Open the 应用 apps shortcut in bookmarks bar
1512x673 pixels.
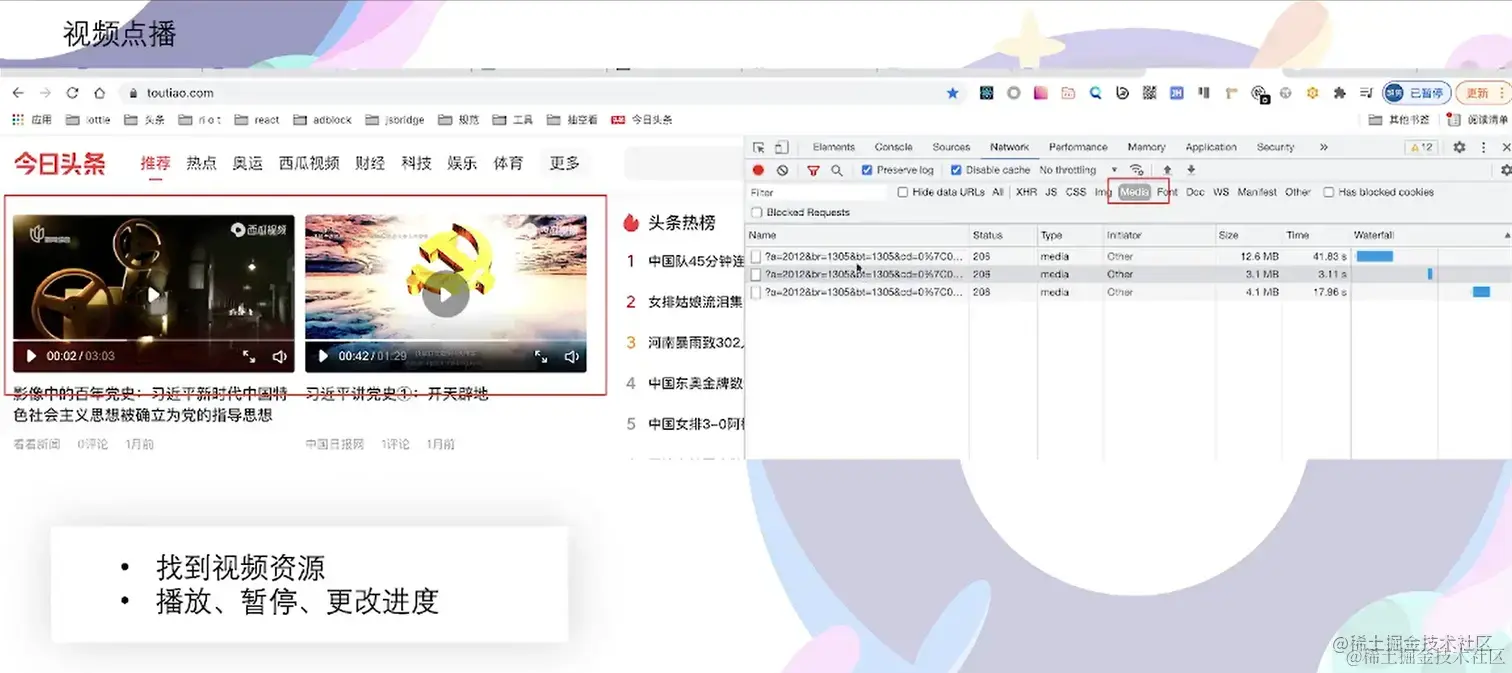pos(32,120)
